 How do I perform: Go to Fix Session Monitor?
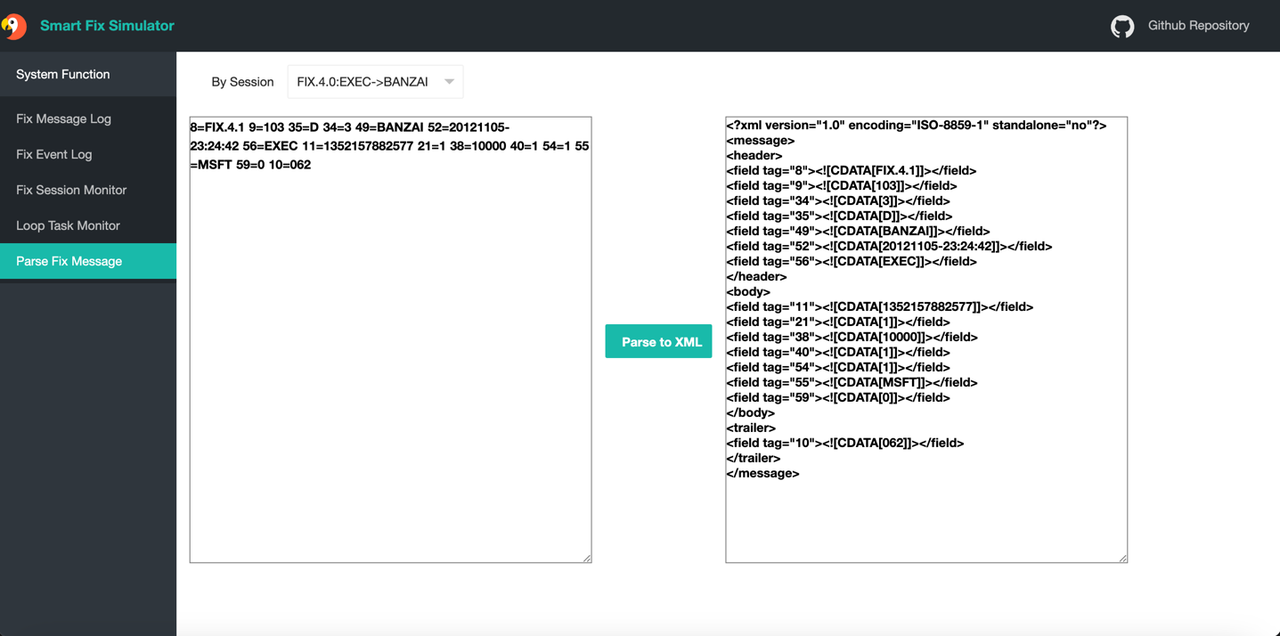88,190
